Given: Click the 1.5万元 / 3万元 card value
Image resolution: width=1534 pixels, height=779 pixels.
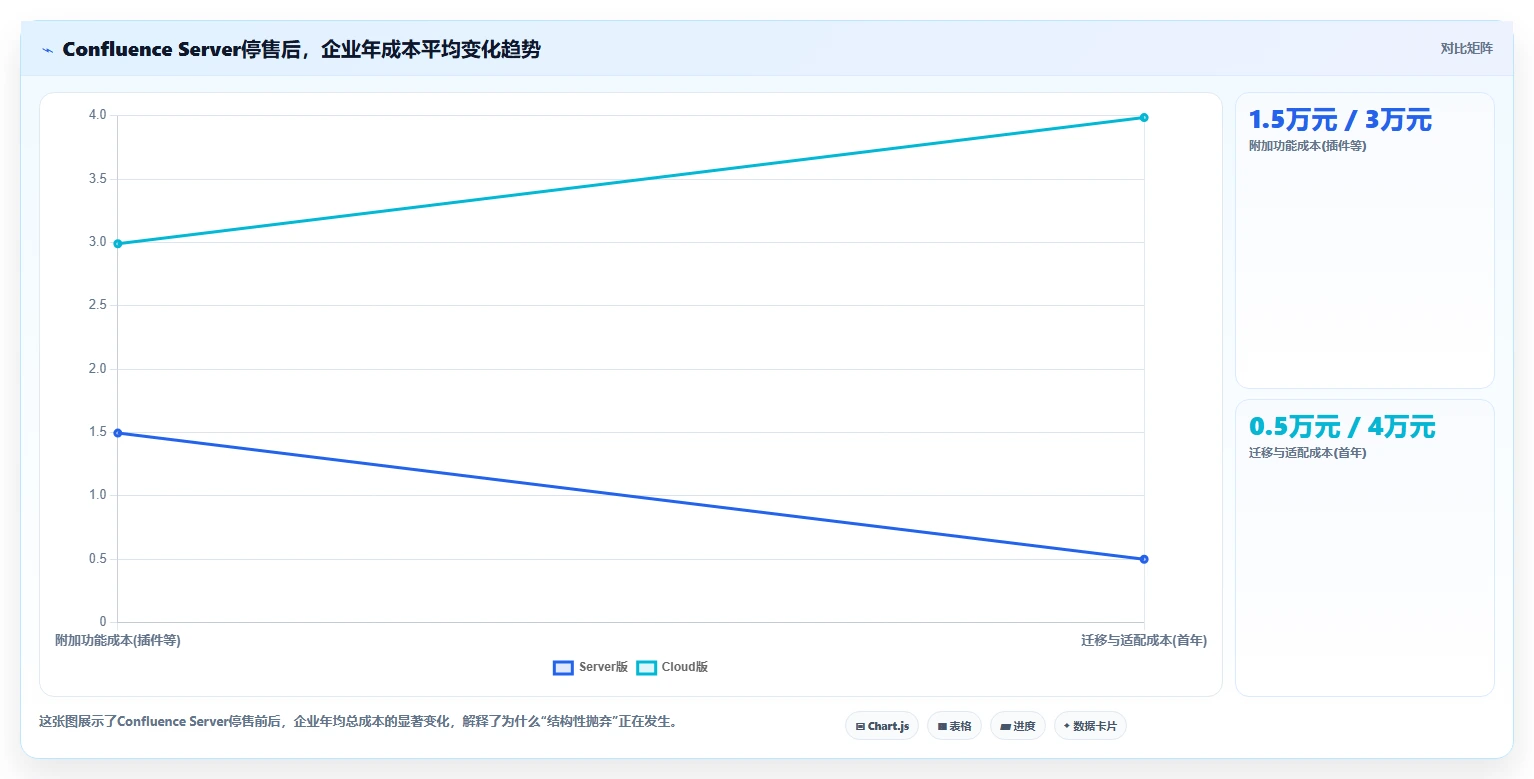Looking at the screenshot, I should coord(1340,120).
